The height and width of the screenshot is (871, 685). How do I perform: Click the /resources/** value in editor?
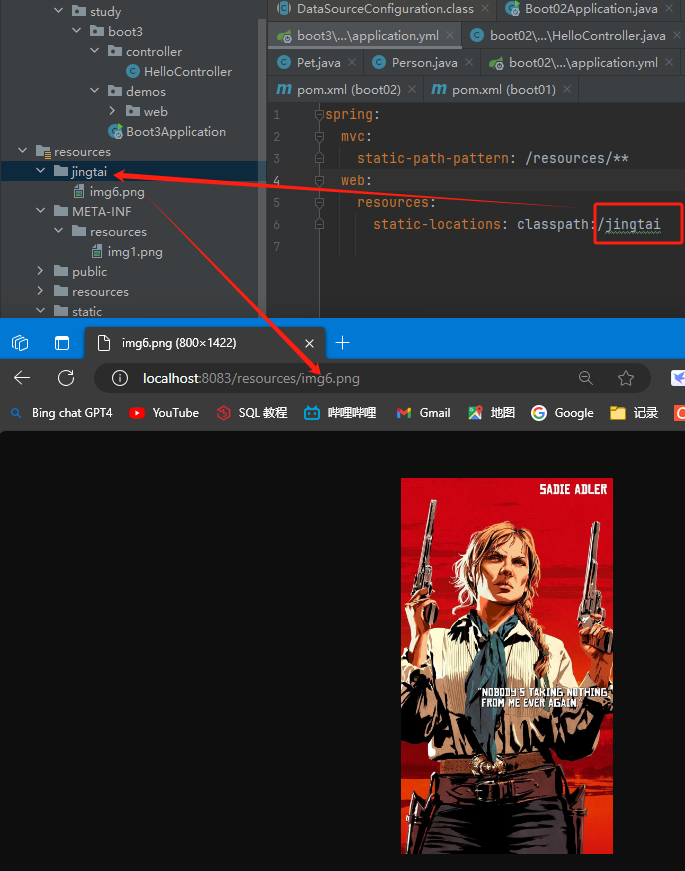pos(577,158)
